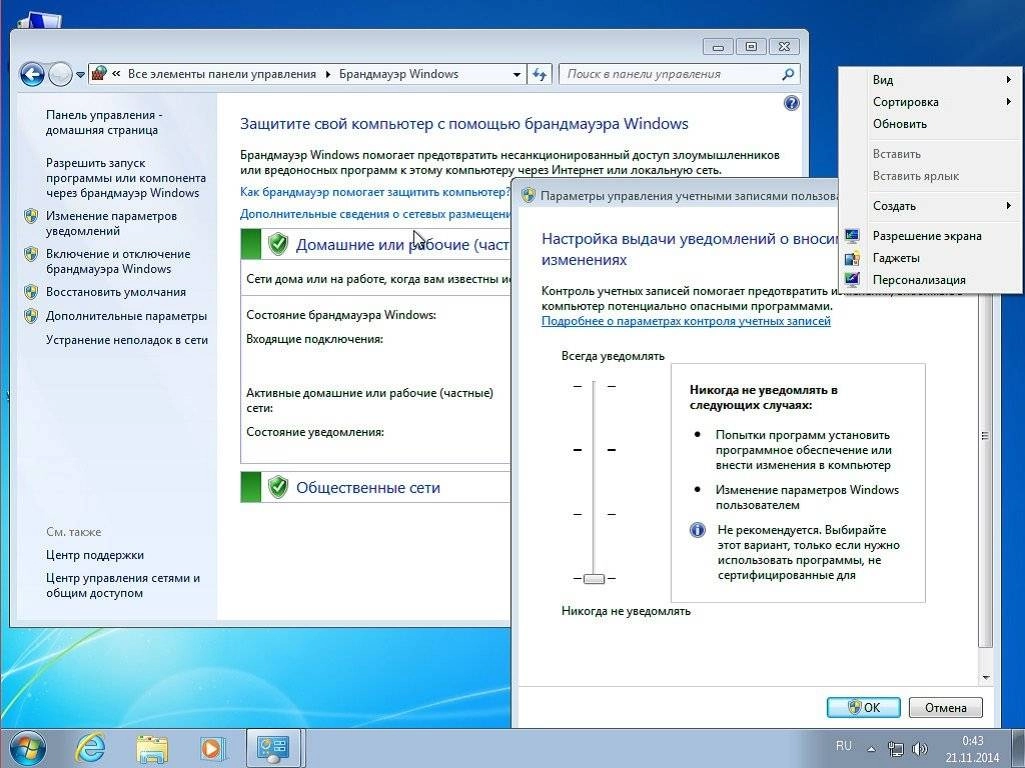Click 'Дополнительные сведения о сетевых размещениях' link
Viewport: 1025px width, 768px height.
point(375,214)
